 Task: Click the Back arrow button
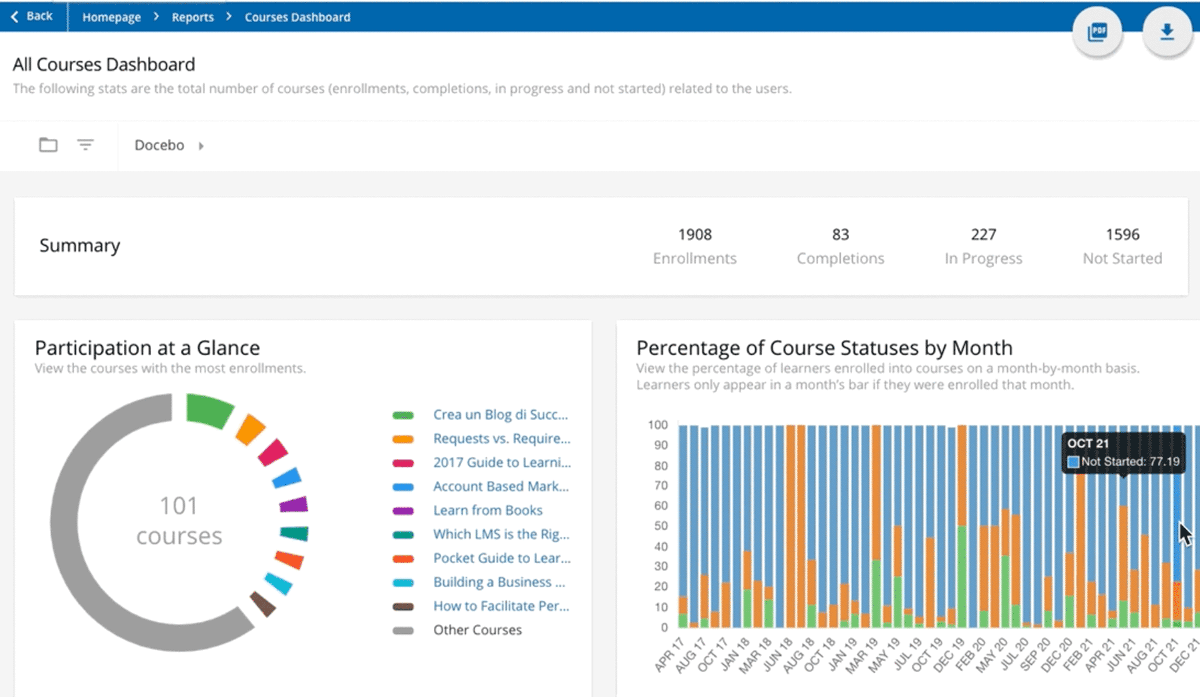32,16
